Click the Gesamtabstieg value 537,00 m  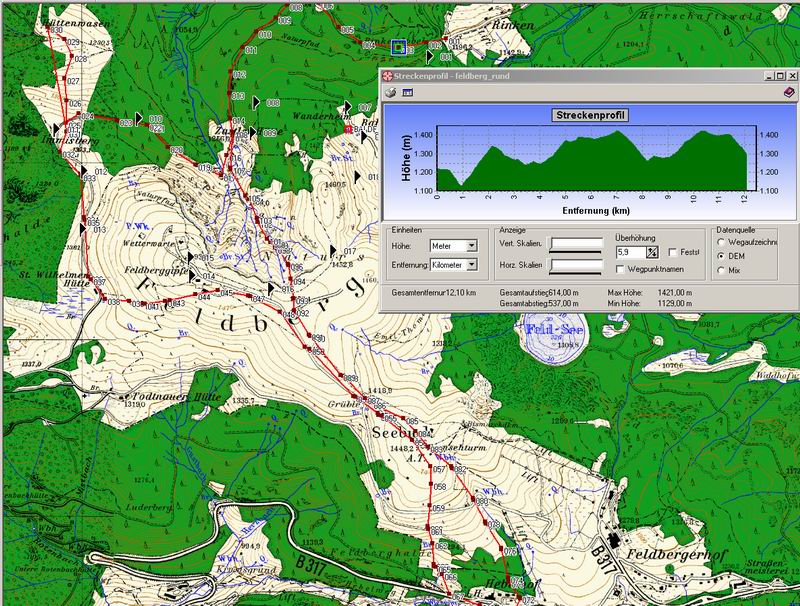564,304
